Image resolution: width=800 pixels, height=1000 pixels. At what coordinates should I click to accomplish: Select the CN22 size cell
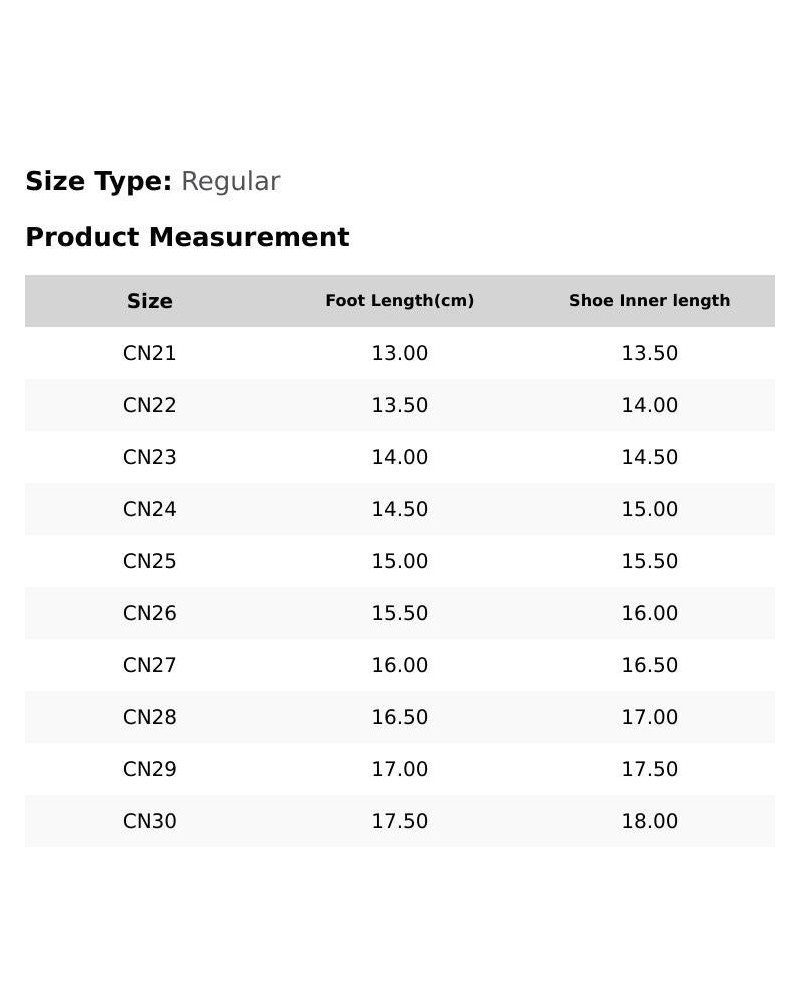[149, 405]
